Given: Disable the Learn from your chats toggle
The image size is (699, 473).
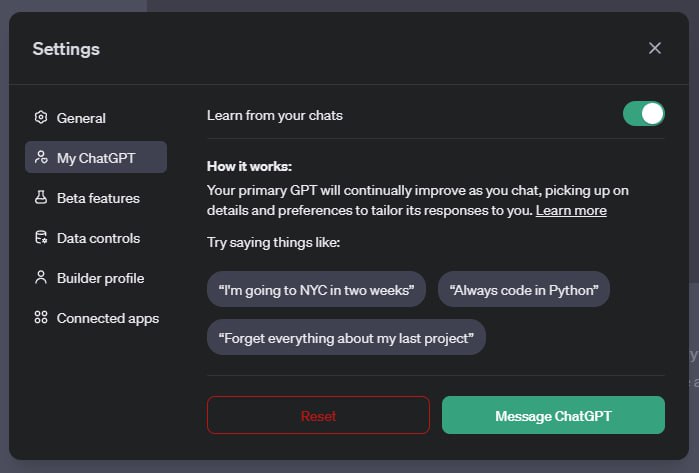Looking at the screenshot, I should 643,114.
